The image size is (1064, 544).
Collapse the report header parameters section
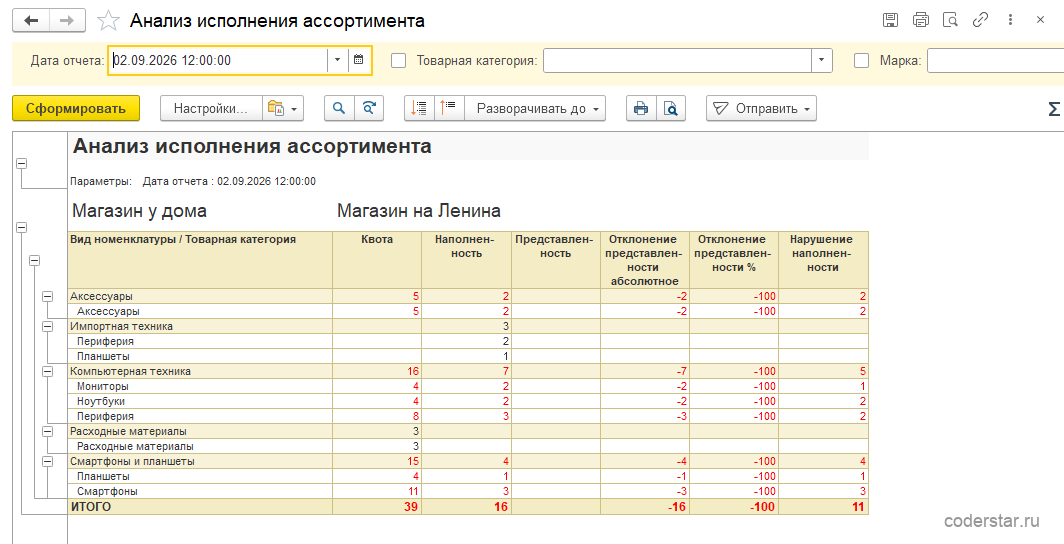22,163
